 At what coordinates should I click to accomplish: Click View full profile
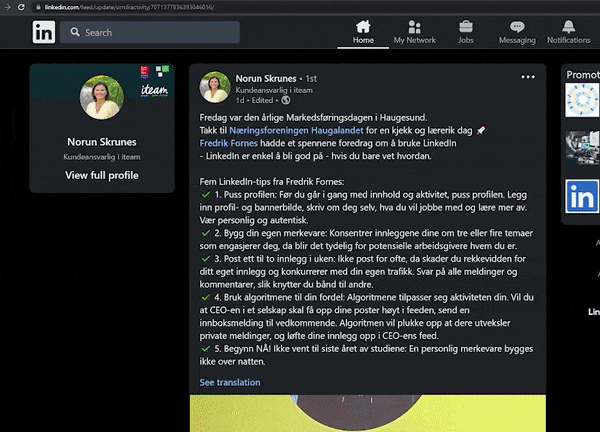102,175
